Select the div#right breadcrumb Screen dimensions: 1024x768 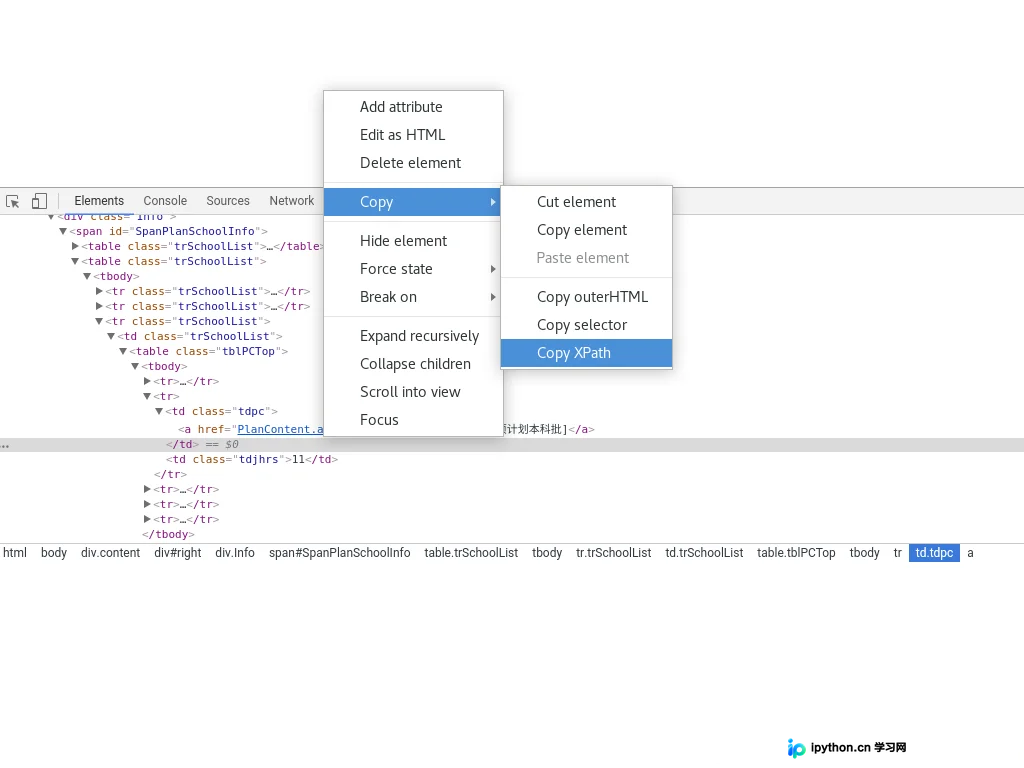[x=178, y=553]
